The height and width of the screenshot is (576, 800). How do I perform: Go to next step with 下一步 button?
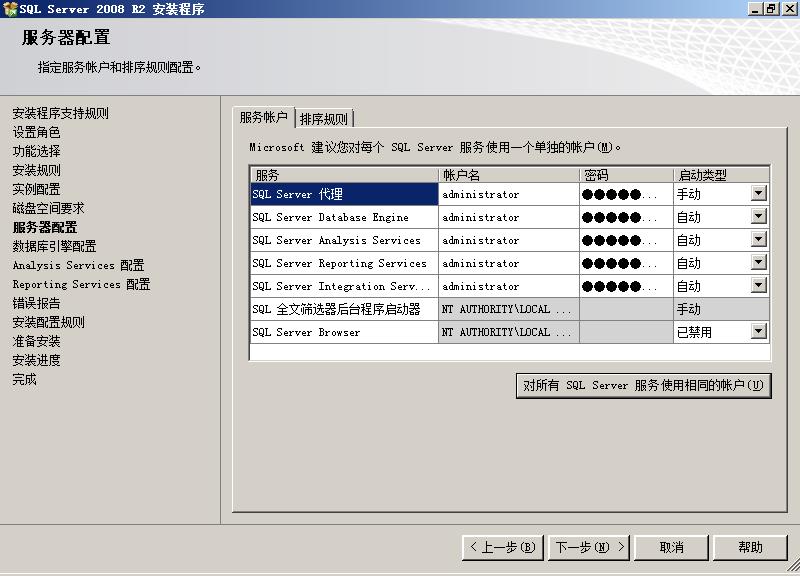[590, 547]
